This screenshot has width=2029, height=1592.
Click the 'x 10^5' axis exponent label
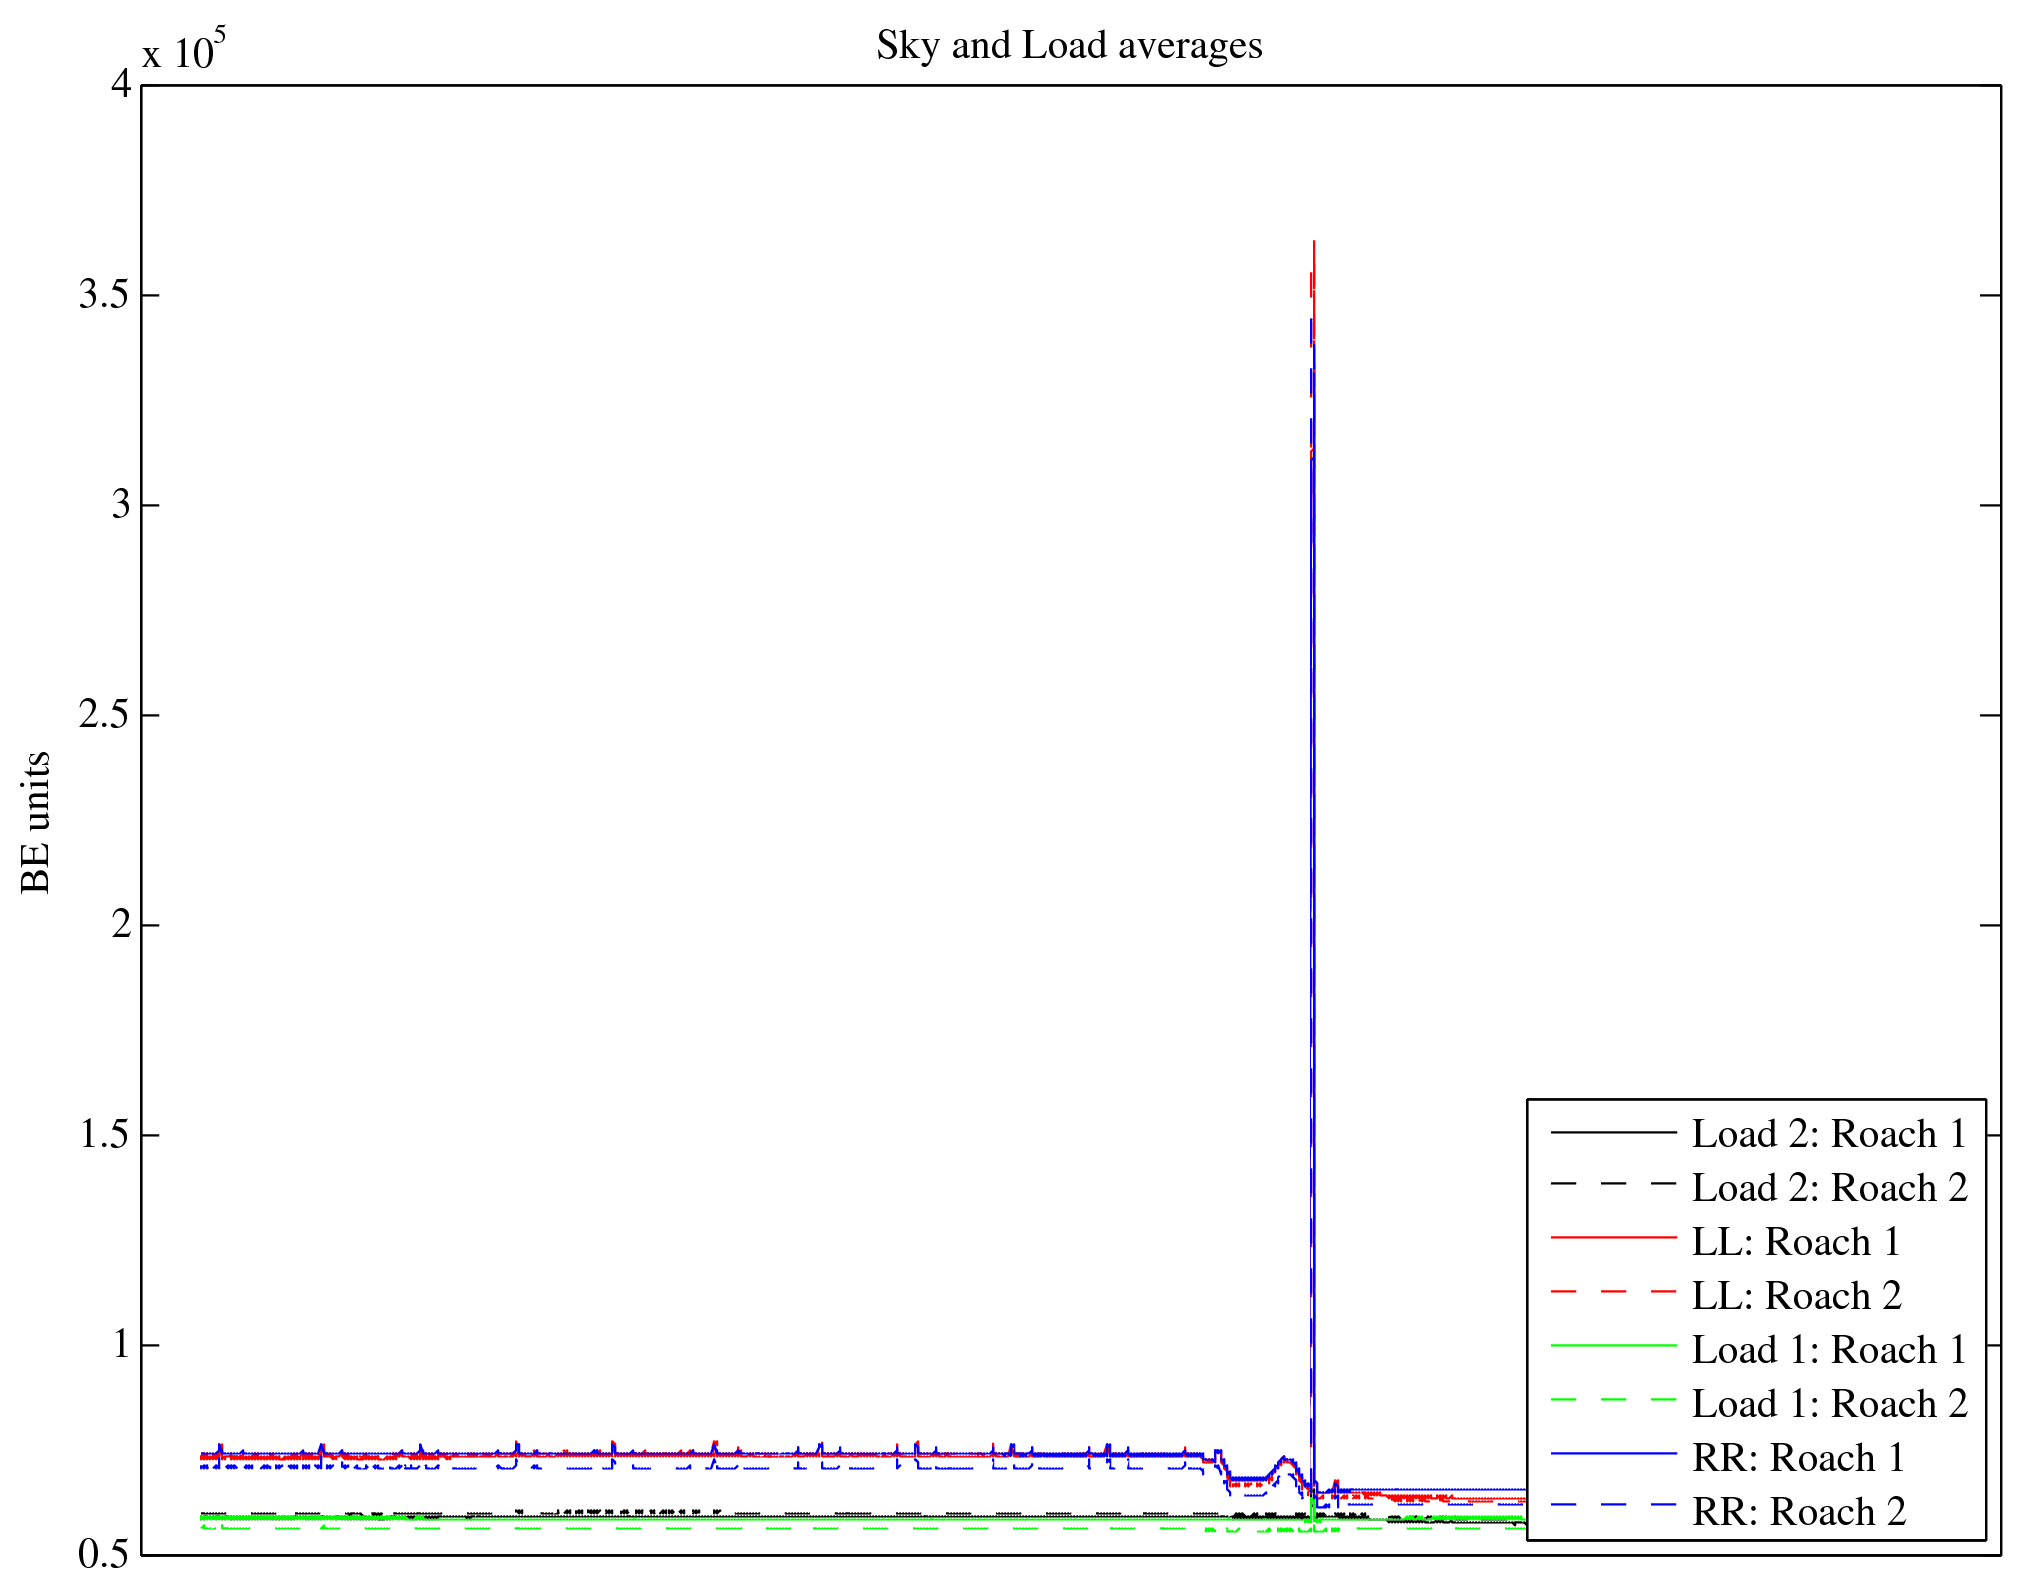coord(183,50)
